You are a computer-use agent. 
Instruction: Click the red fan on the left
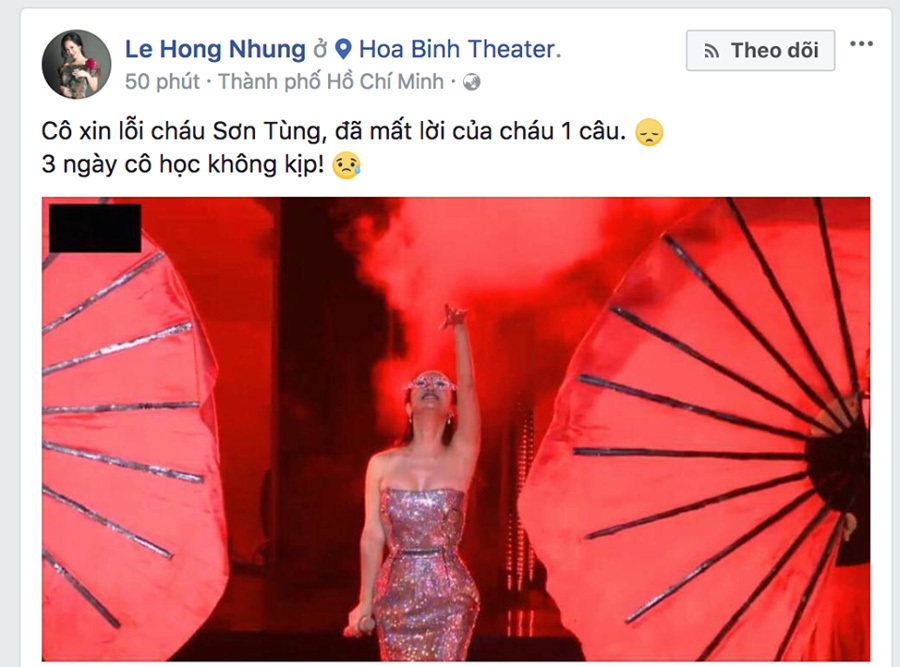click(x=132, y=442)
